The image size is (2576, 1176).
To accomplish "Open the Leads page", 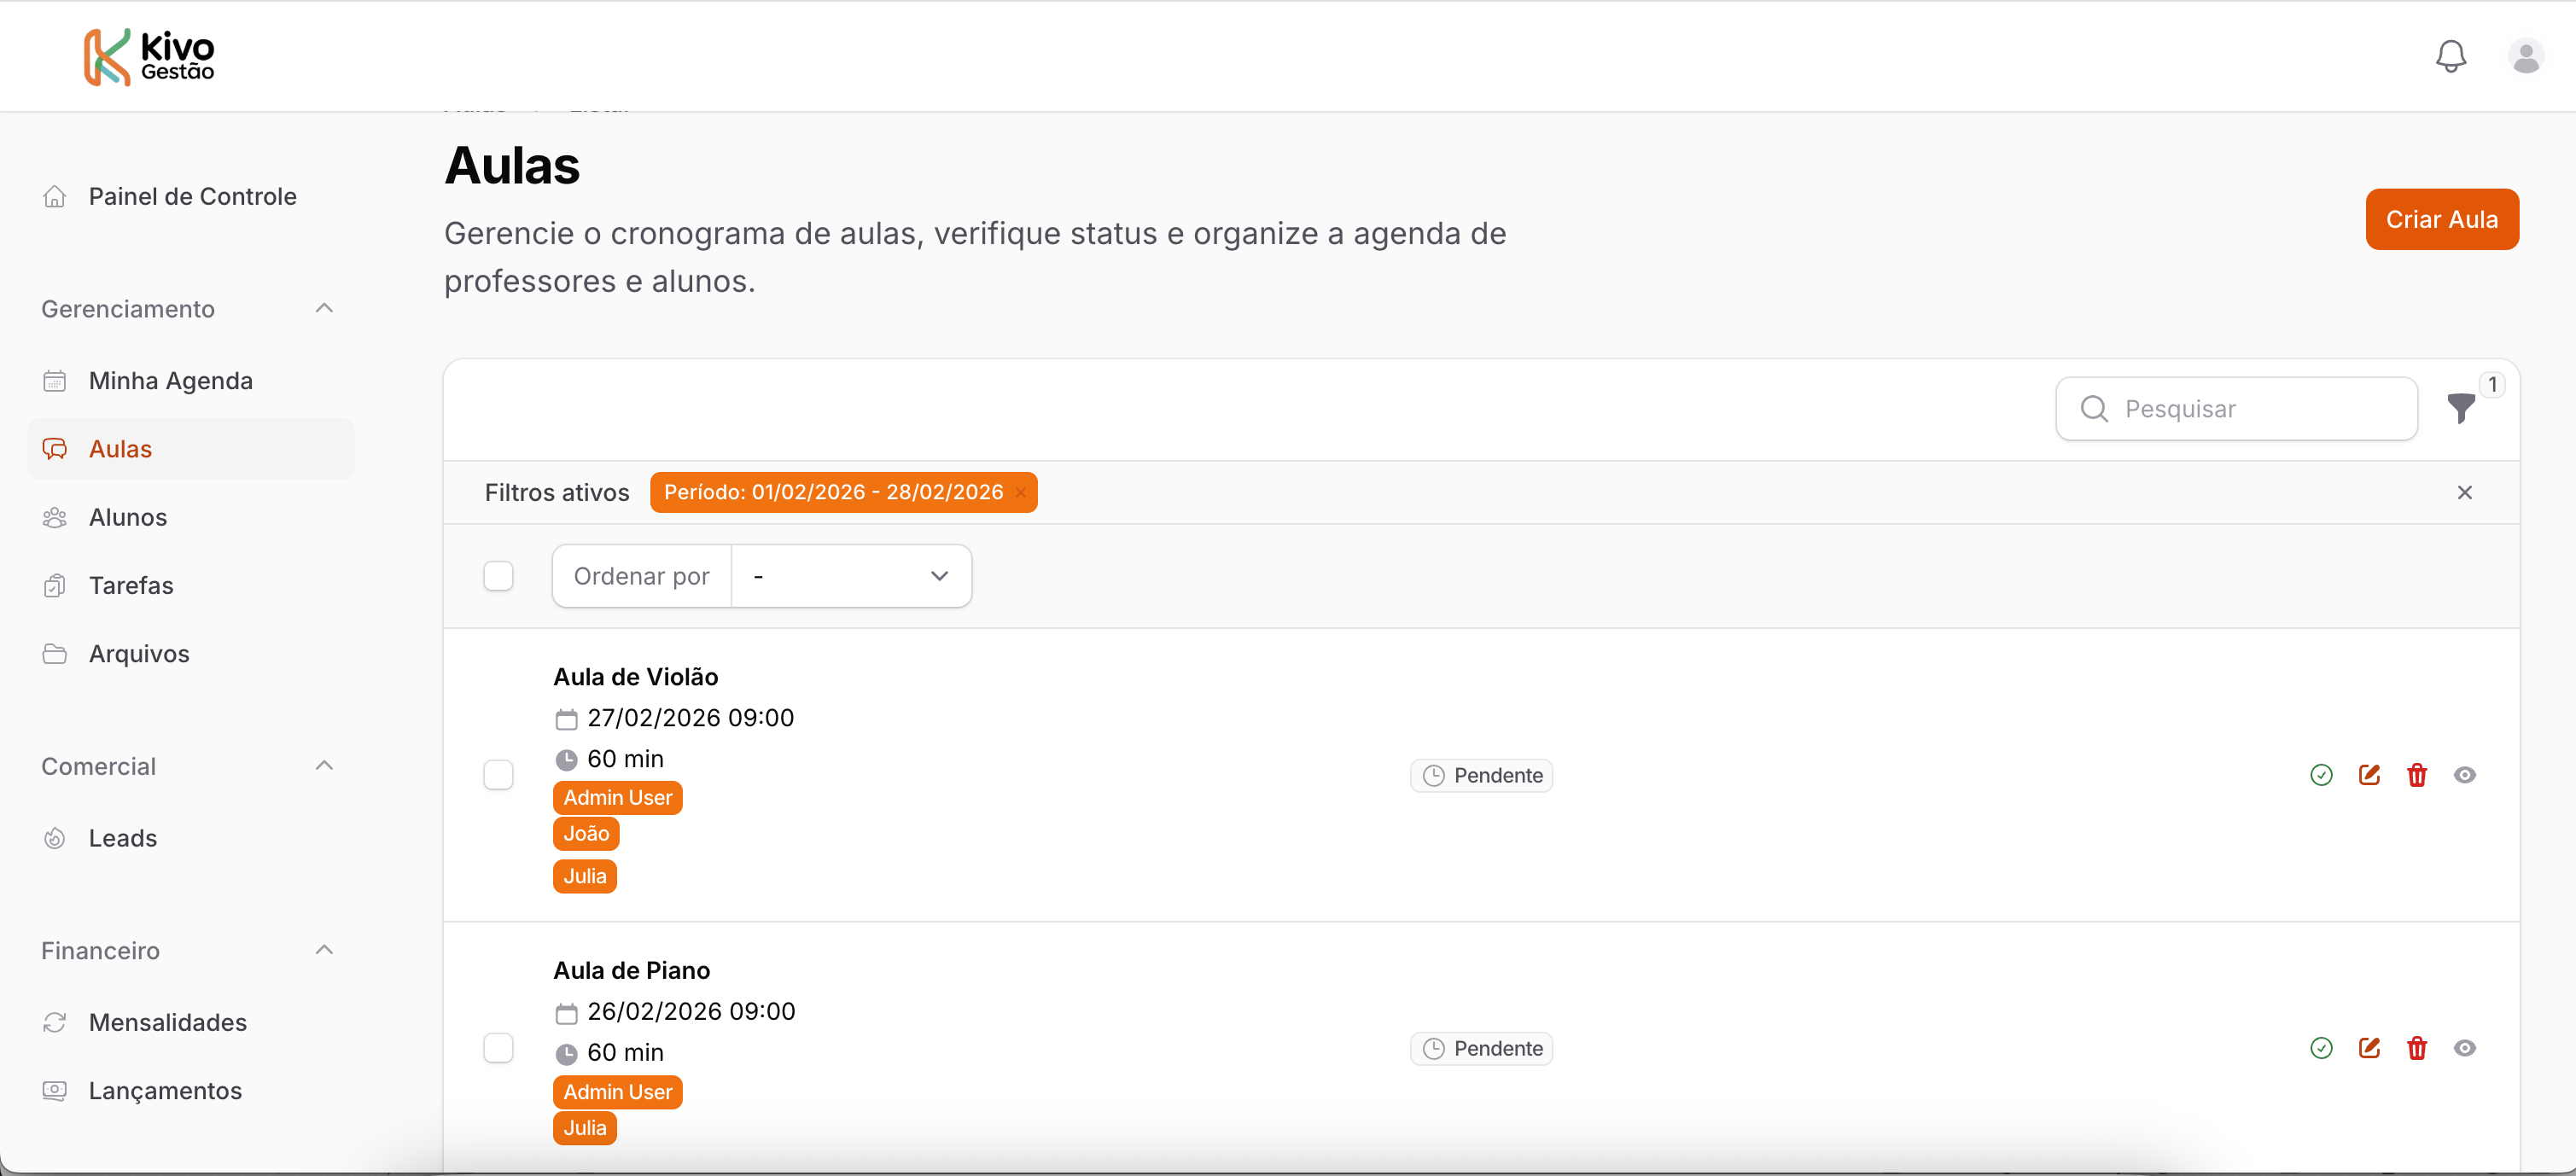I will pos(122,838).
